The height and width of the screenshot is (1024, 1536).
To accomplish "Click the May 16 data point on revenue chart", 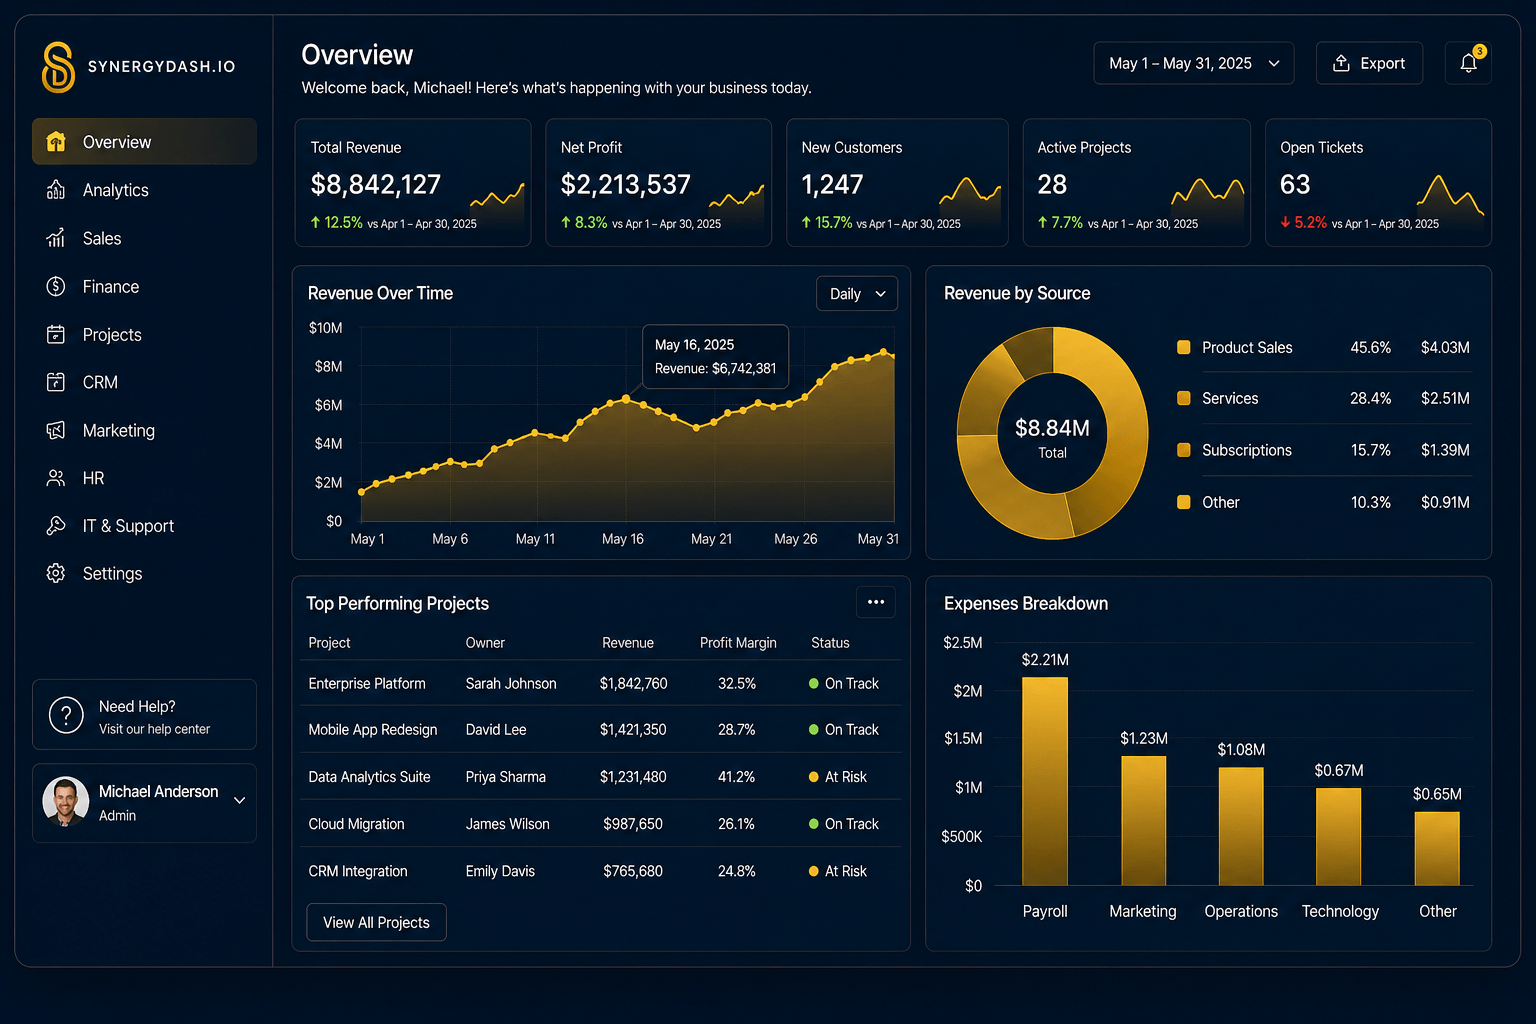I will (626, 398).
